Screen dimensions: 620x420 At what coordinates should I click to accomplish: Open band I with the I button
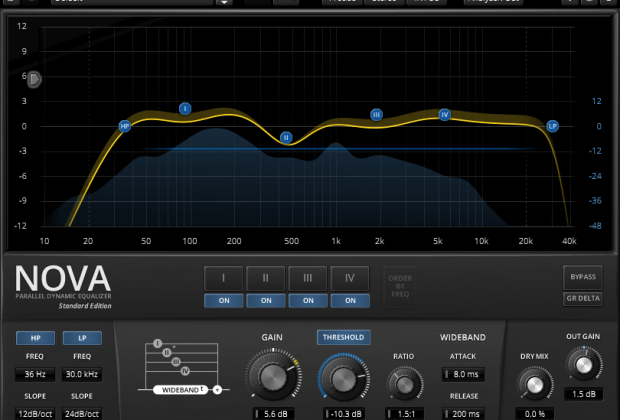pyautogui.click(x=223, y=278)
